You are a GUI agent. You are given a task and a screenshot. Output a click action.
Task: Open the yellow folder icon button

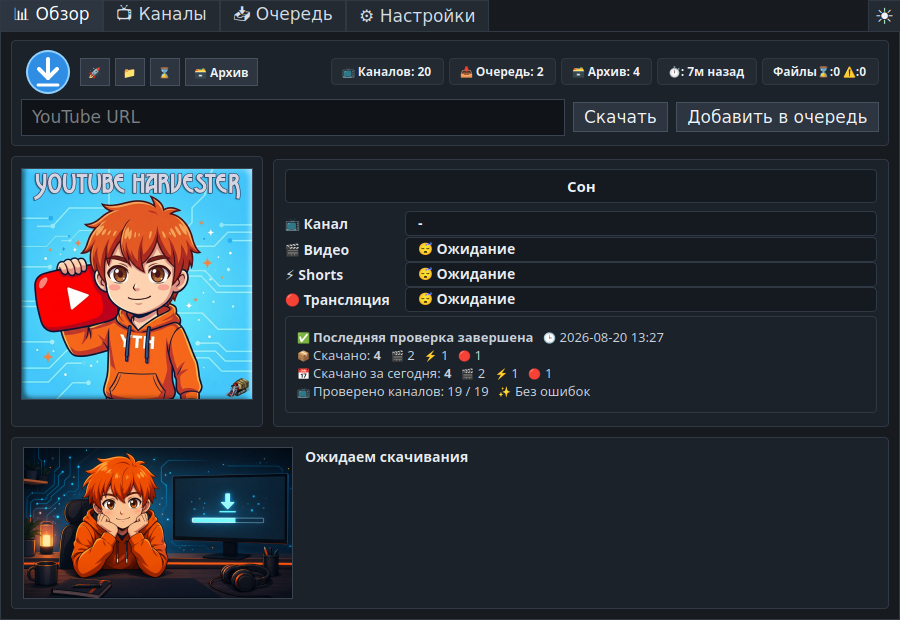tap(130, 72)
